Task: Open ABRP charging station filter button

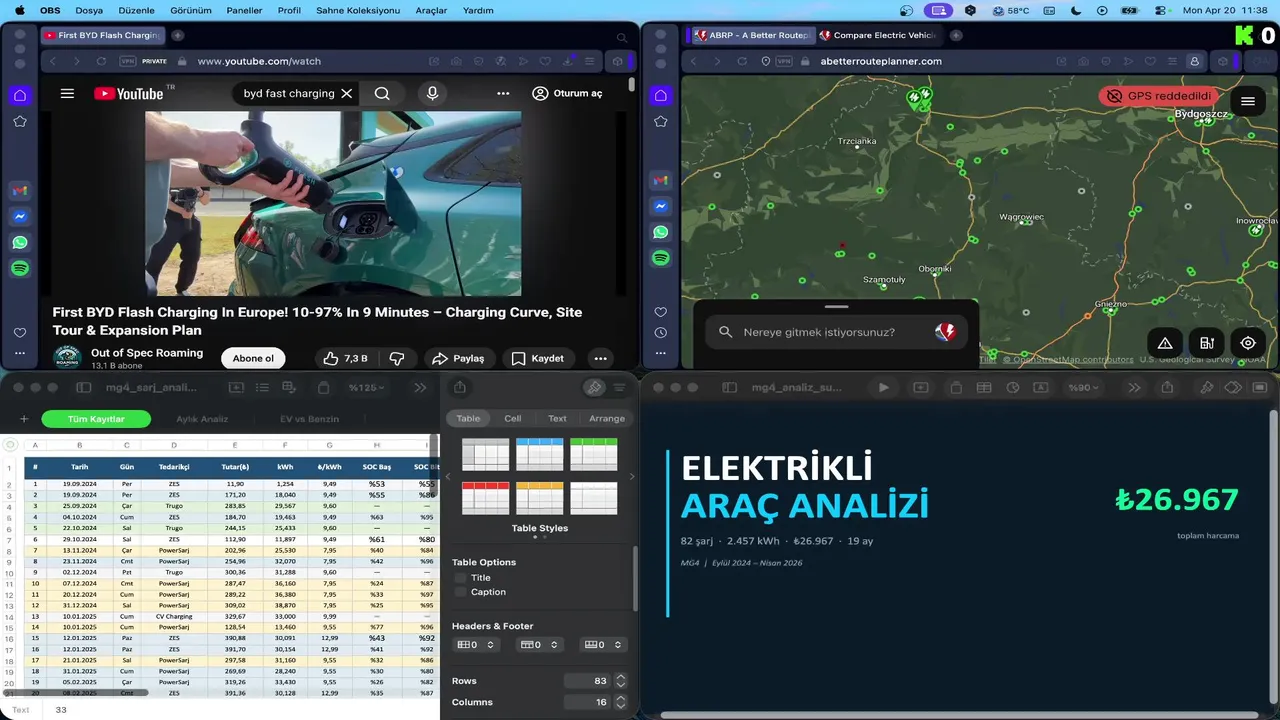Action: point(1207,343)
